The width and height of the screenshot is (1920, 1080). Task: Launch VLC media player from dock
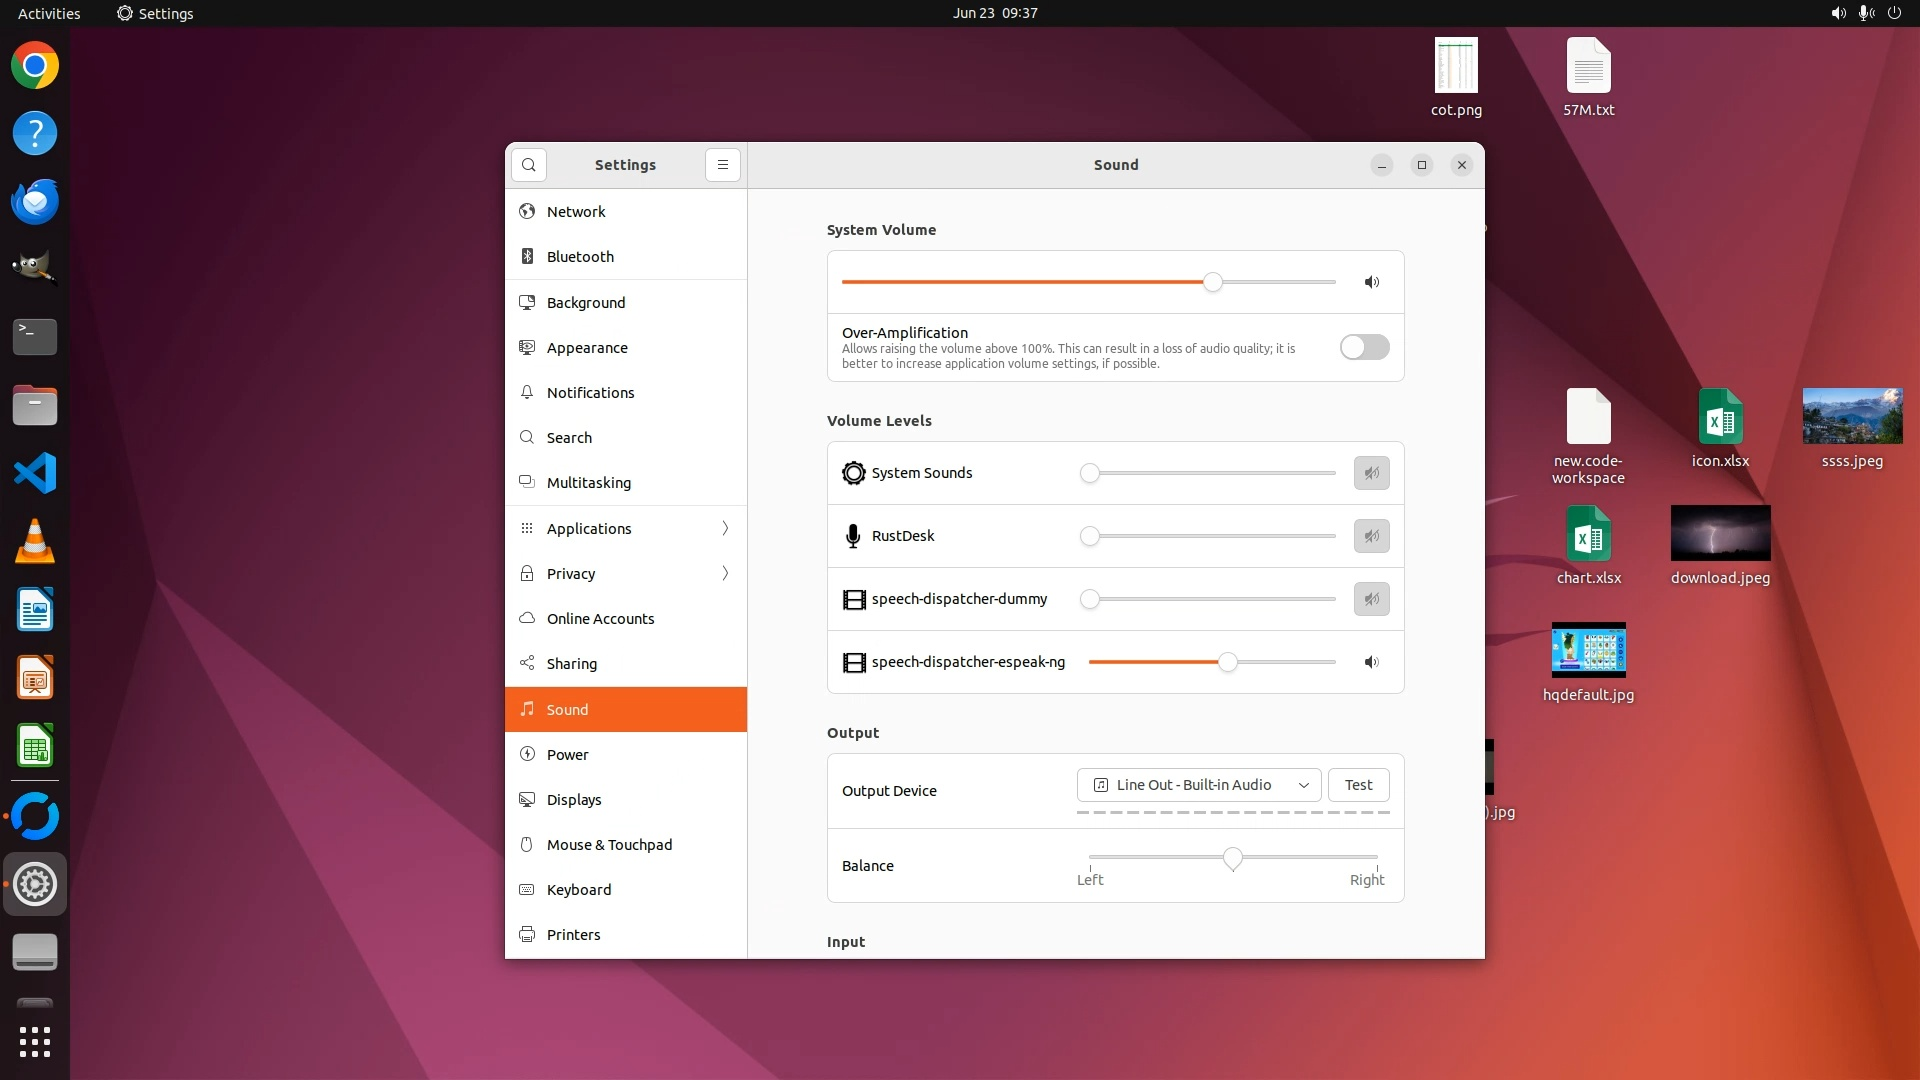point(35,541)
